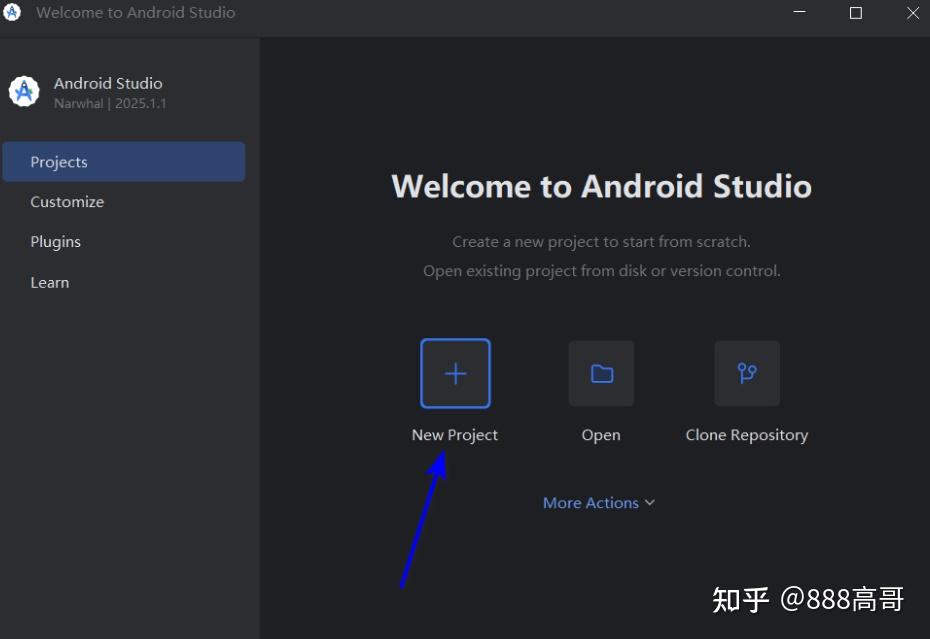Close the Welcome to Android Studio window

tap(913, 12)
